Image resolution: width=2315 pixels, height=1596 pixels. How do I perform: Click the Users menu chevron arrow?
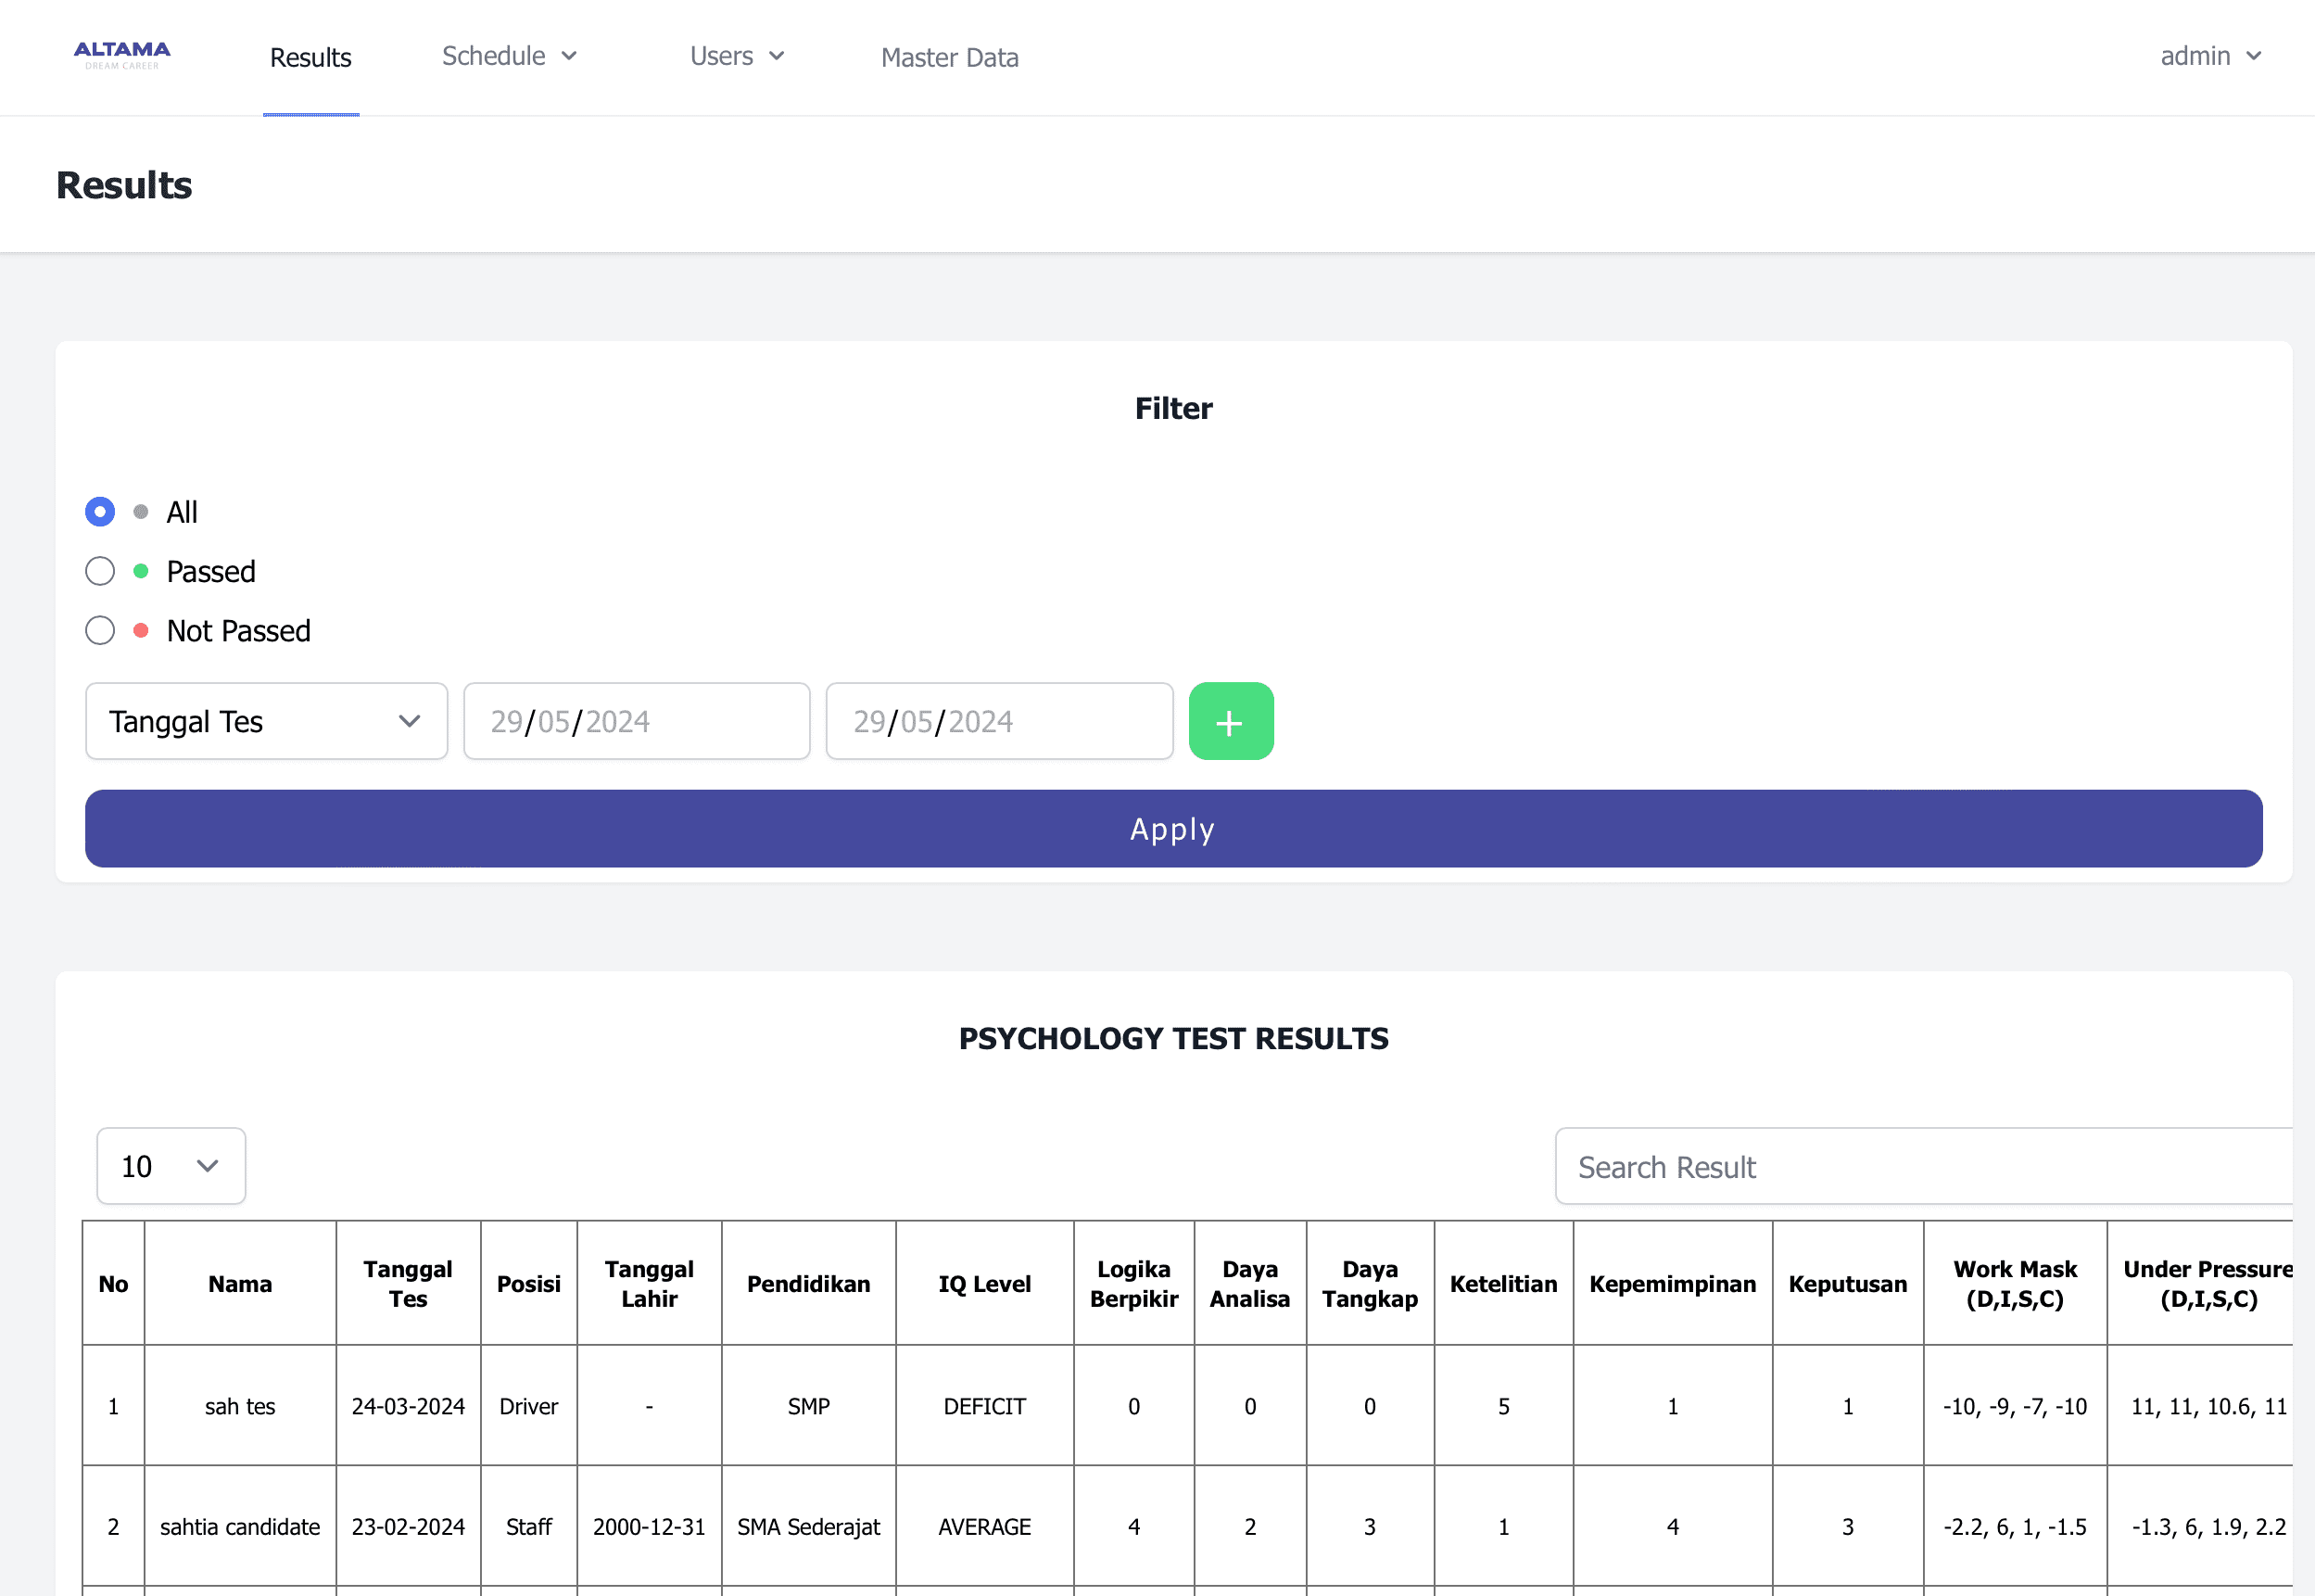[777, 56]
